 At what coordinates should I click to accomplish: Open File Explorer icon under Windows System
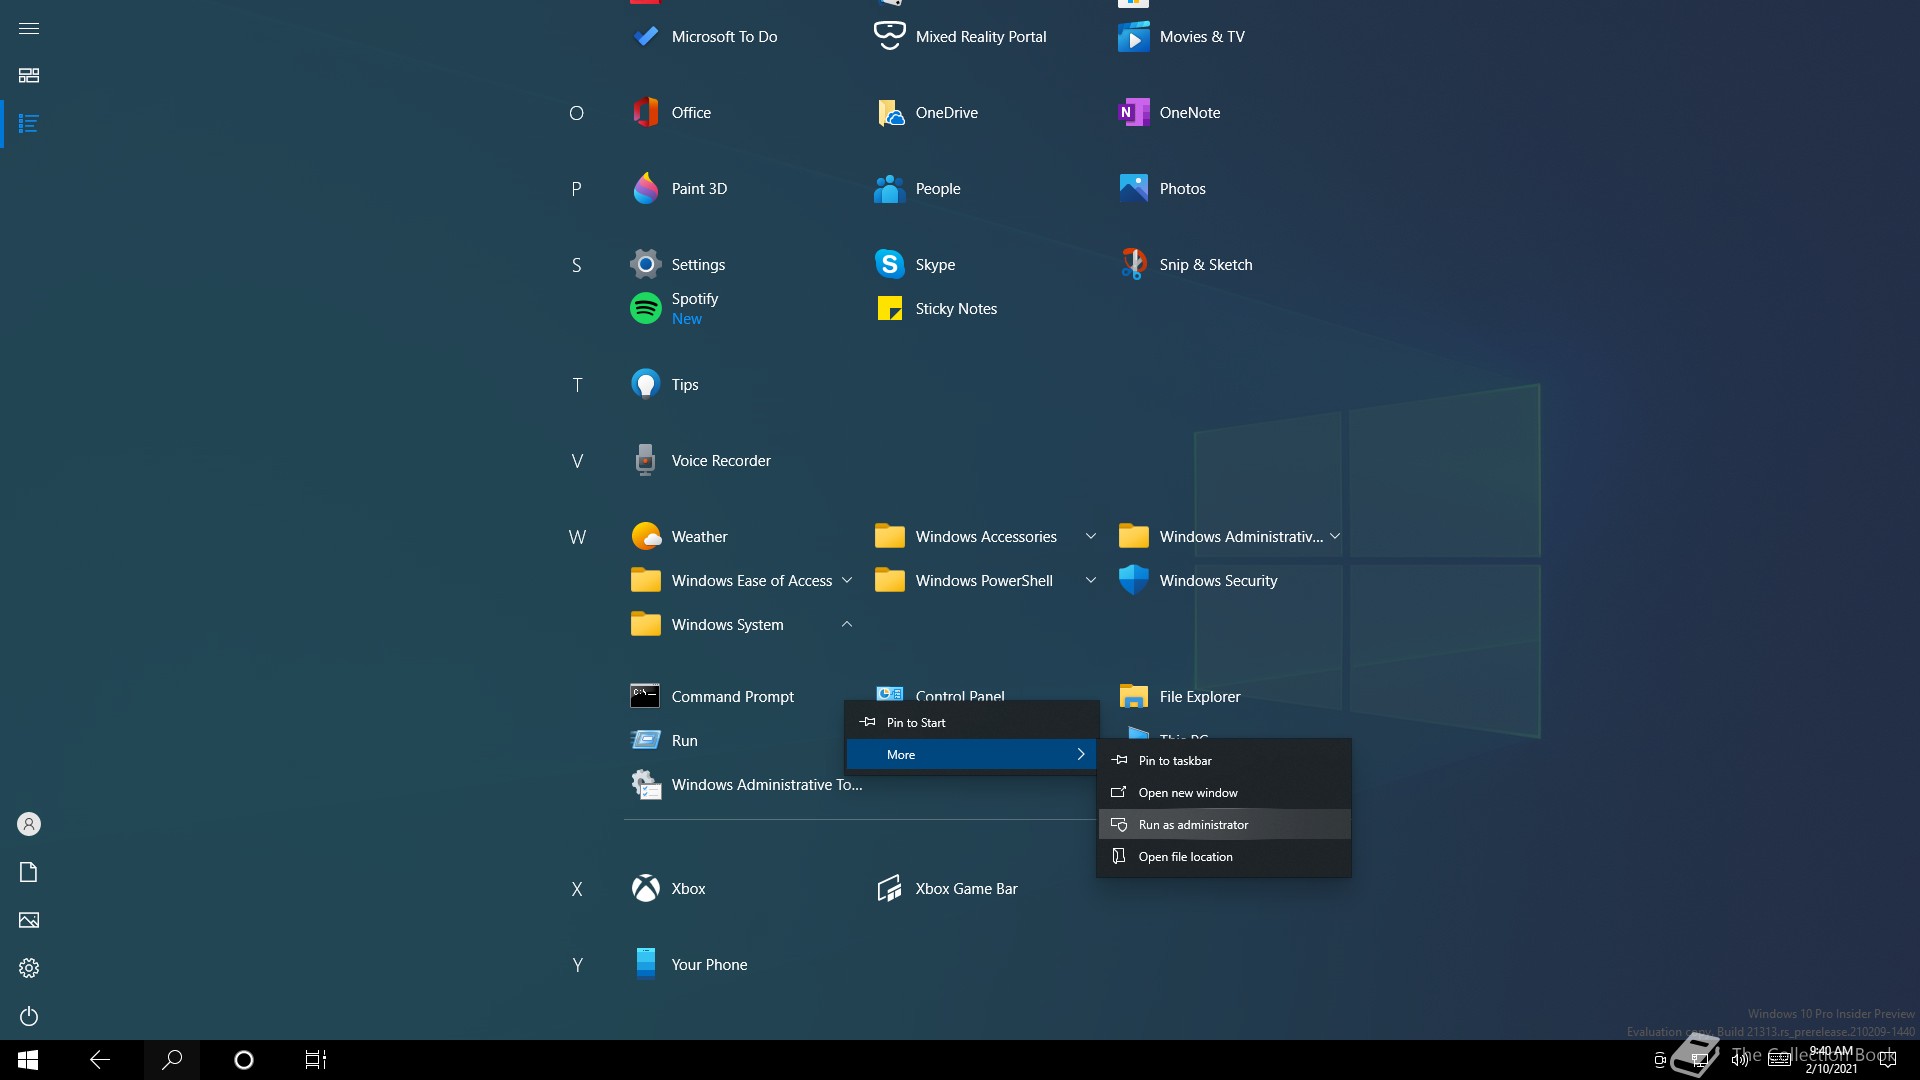pyautogui.click(x=1133, y=697)
